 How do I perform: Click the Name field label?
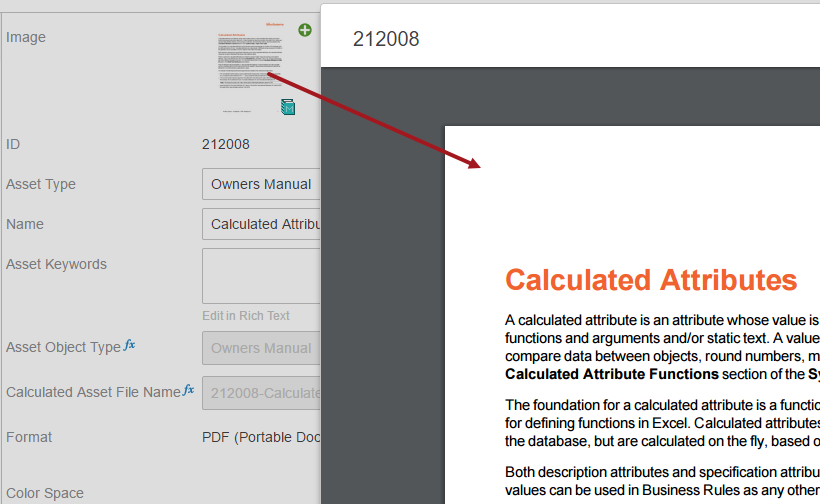coord(25,224)
